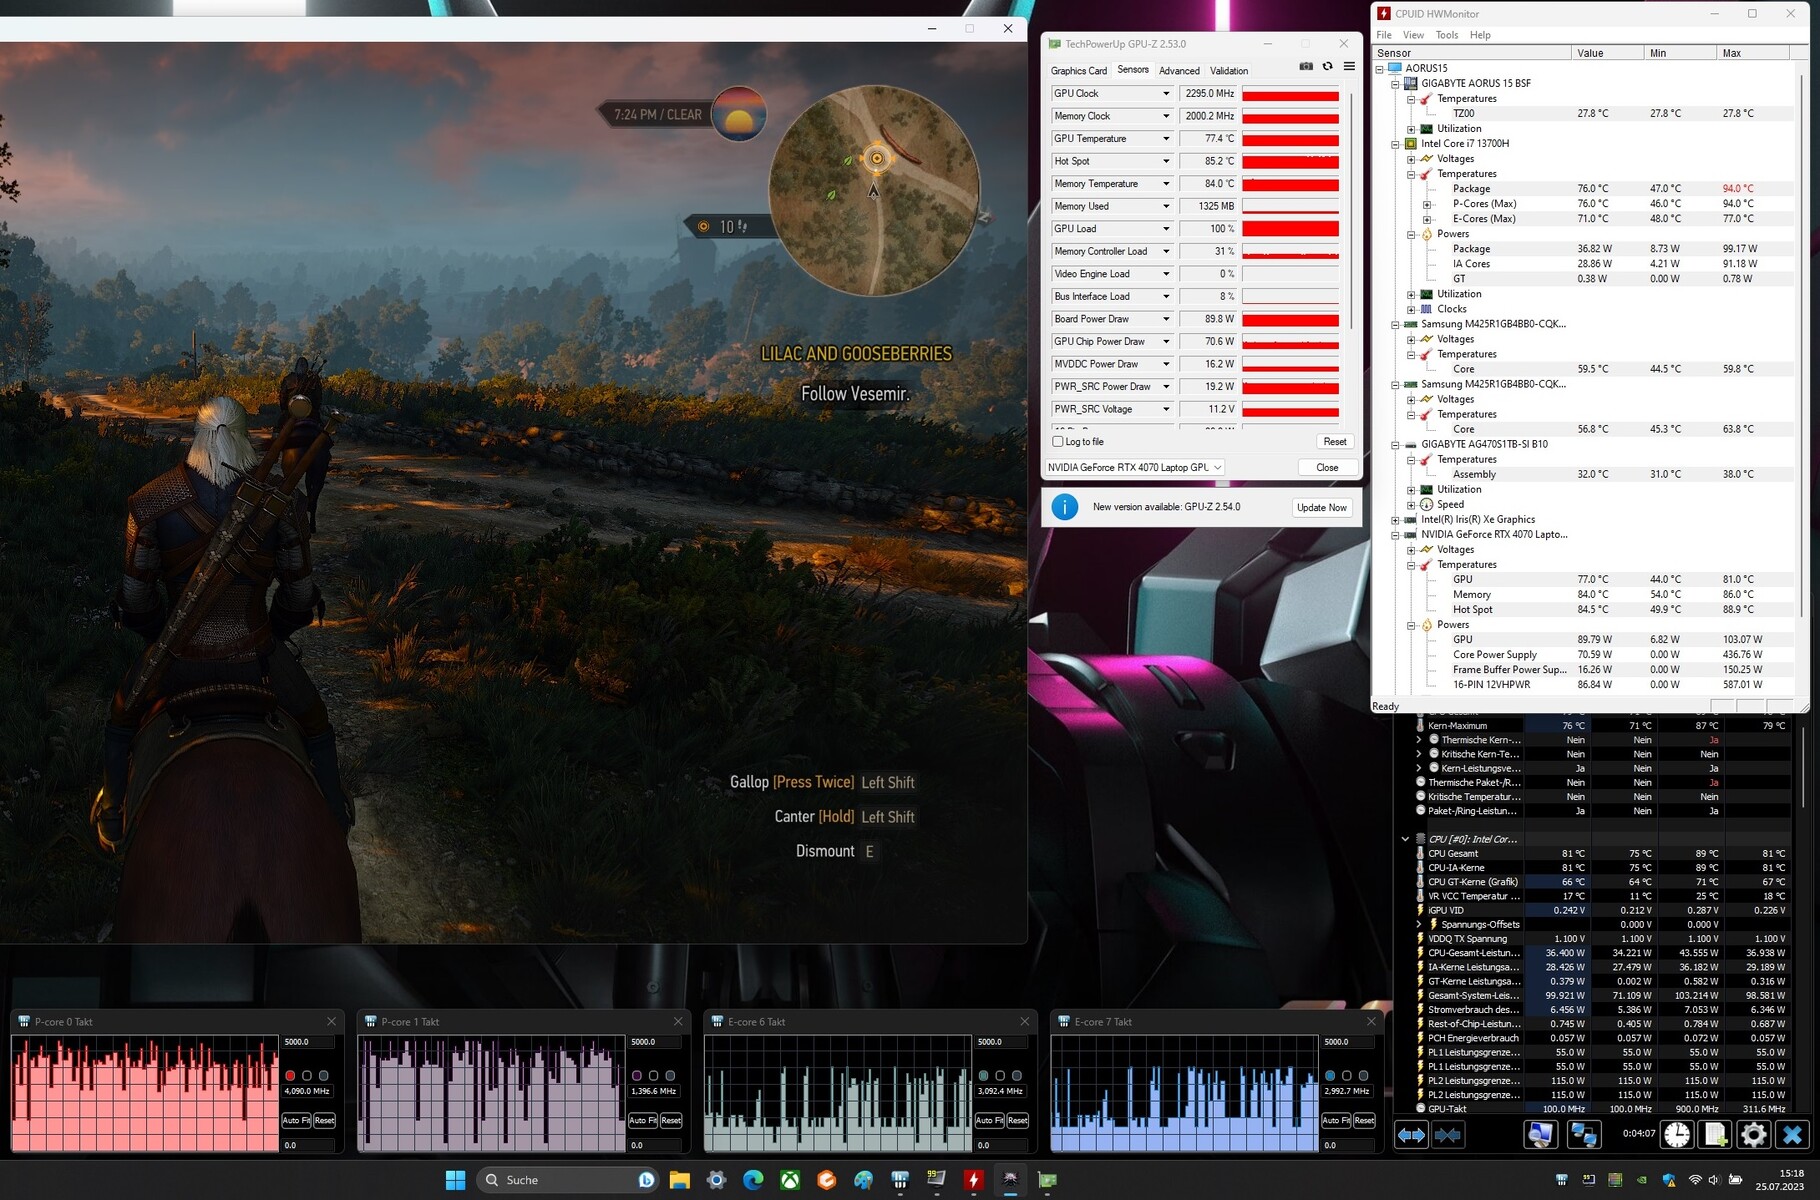Switch to Validation tab in GPU-Z
Viewport: 1820px width, 1200px height.
[x=1229, y=71]
